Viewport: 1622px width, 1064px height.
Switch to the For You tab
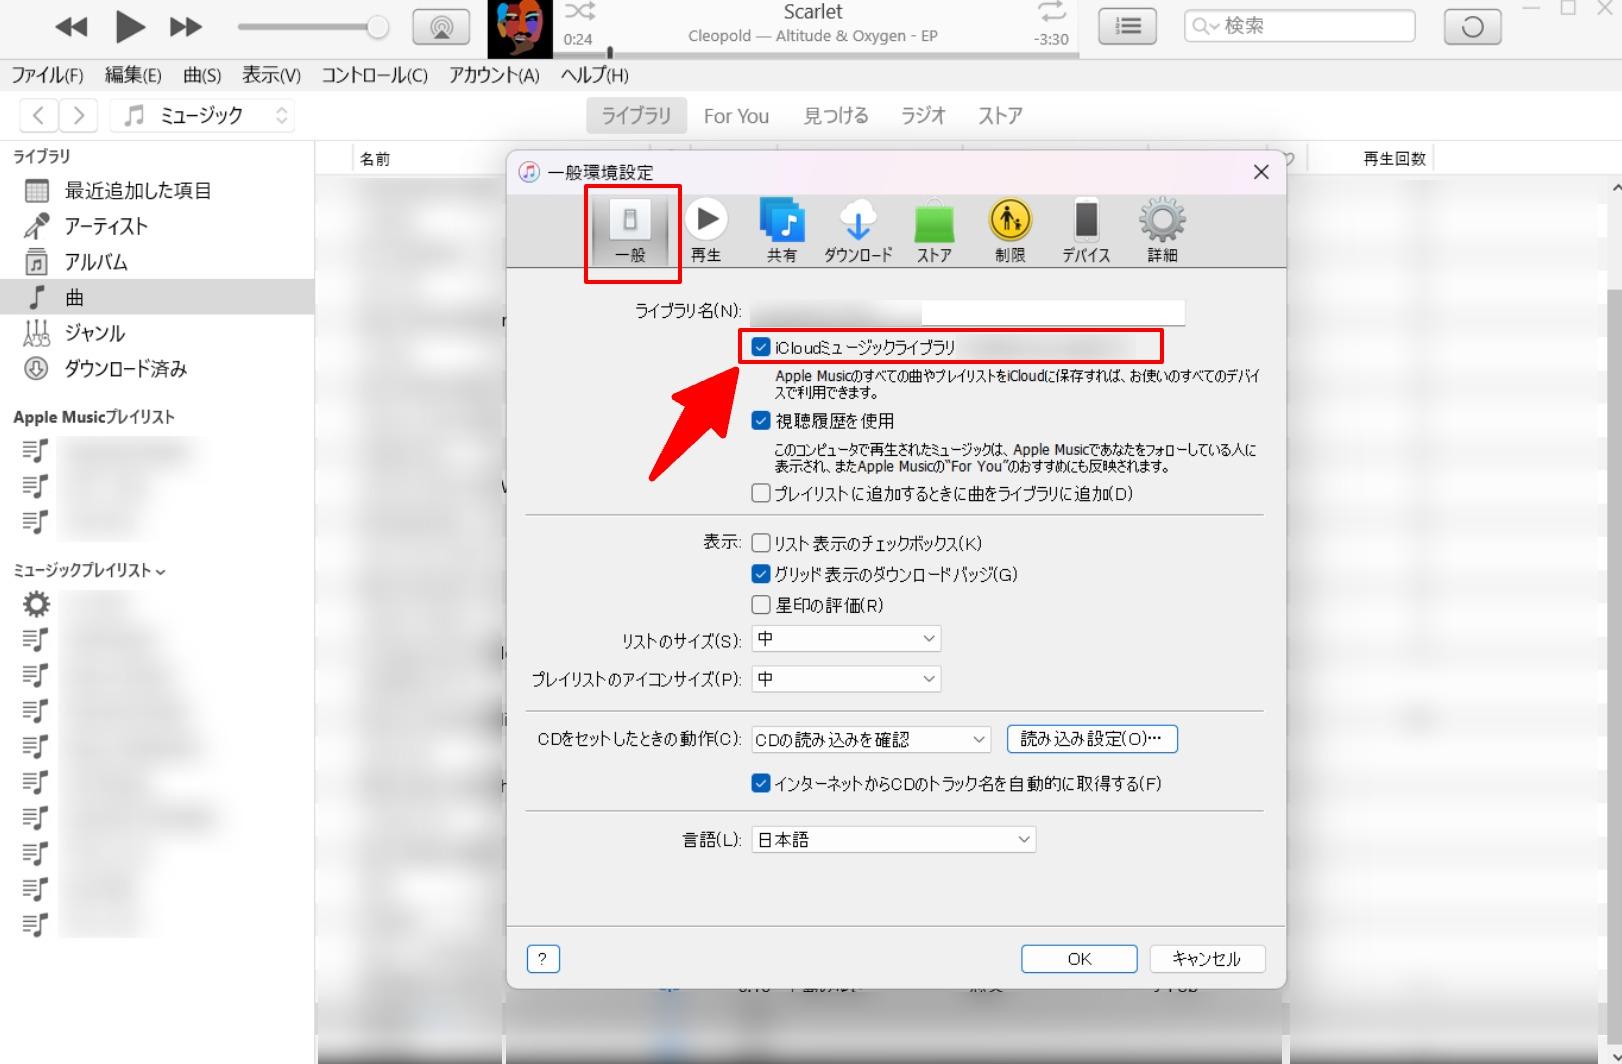coord(736,116)
